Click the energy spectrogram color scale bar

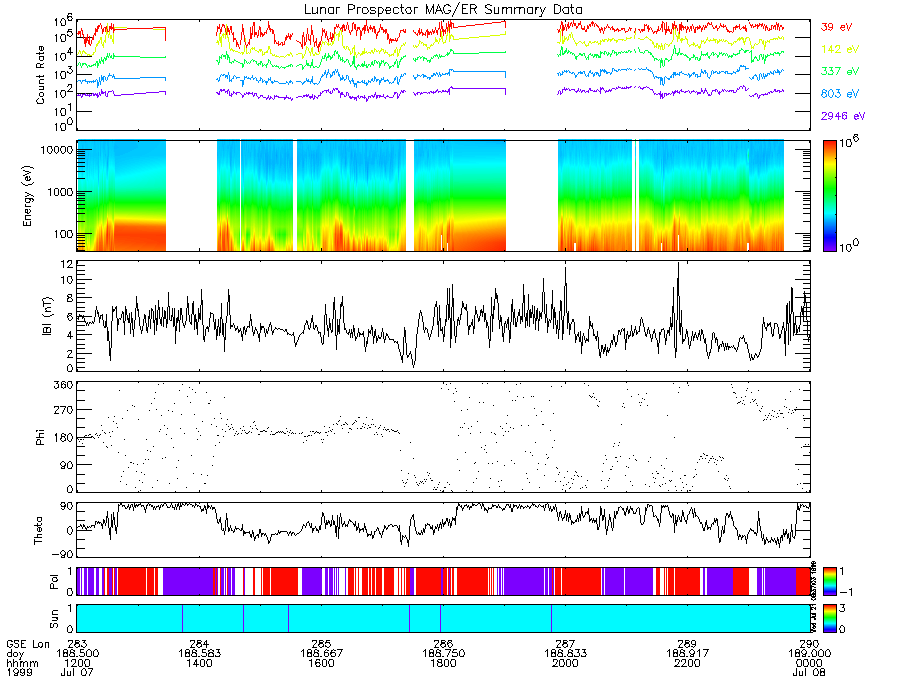pos(829,196)
